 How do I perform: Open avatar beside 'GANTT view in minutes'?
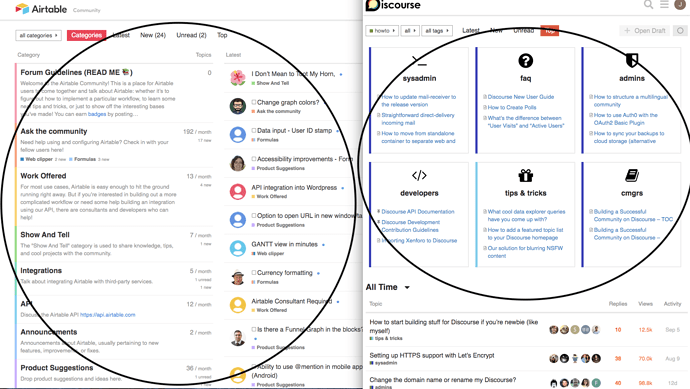238,248
